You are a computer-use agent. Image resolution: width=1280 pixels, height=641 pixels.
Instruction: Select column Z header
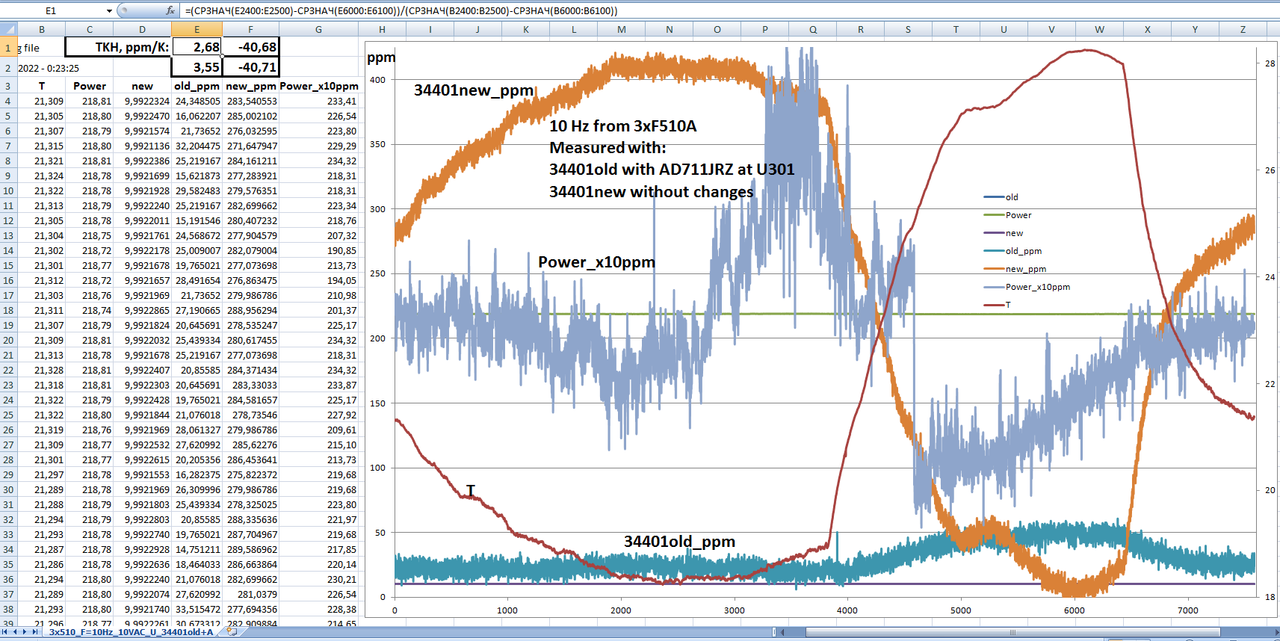1241,29
